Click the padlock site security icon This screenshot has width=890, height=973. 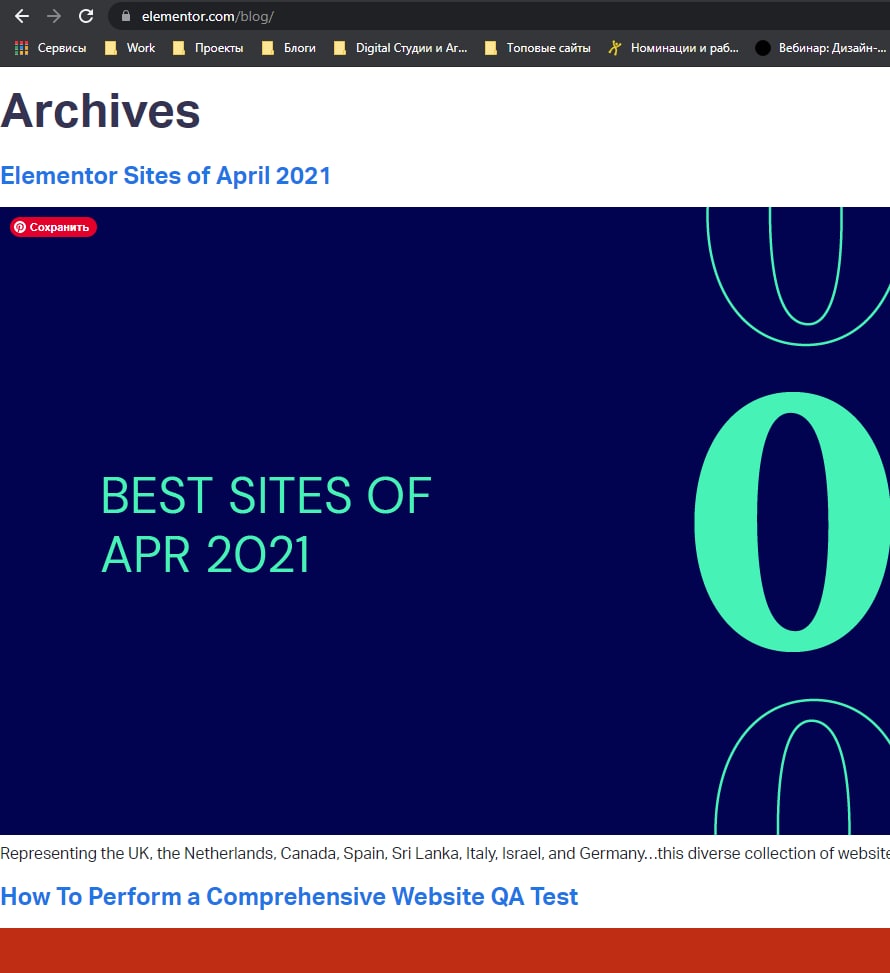126,16
